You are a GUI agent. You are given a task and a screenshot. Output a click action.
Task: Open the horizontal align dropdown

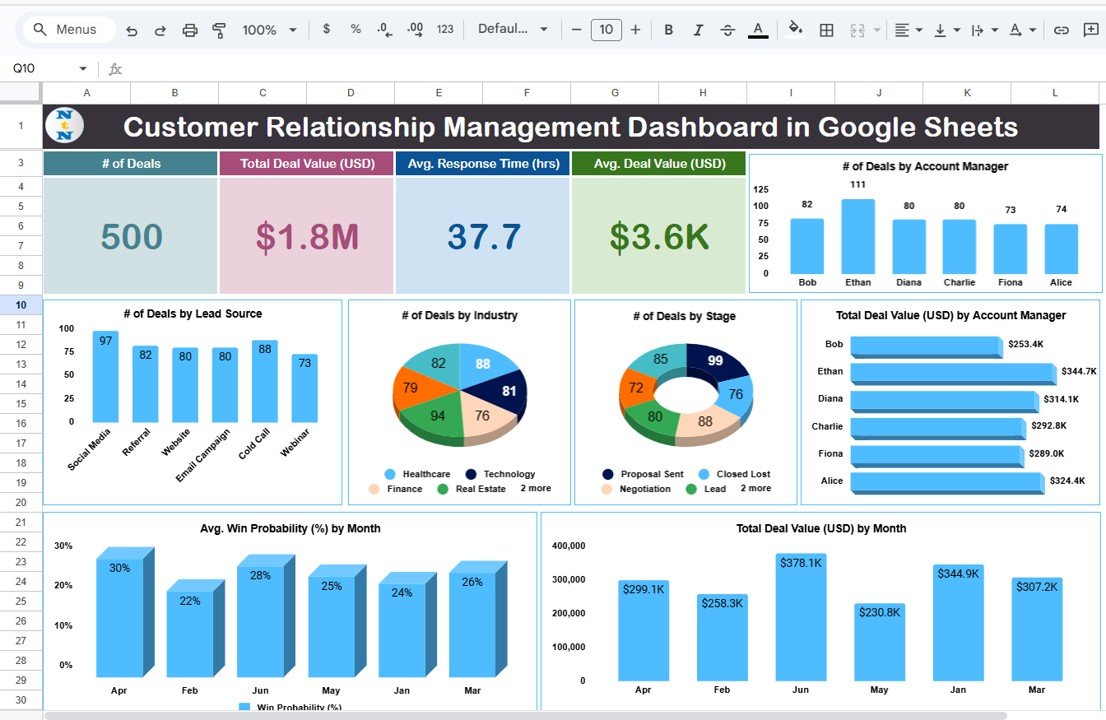pos(908,30)
